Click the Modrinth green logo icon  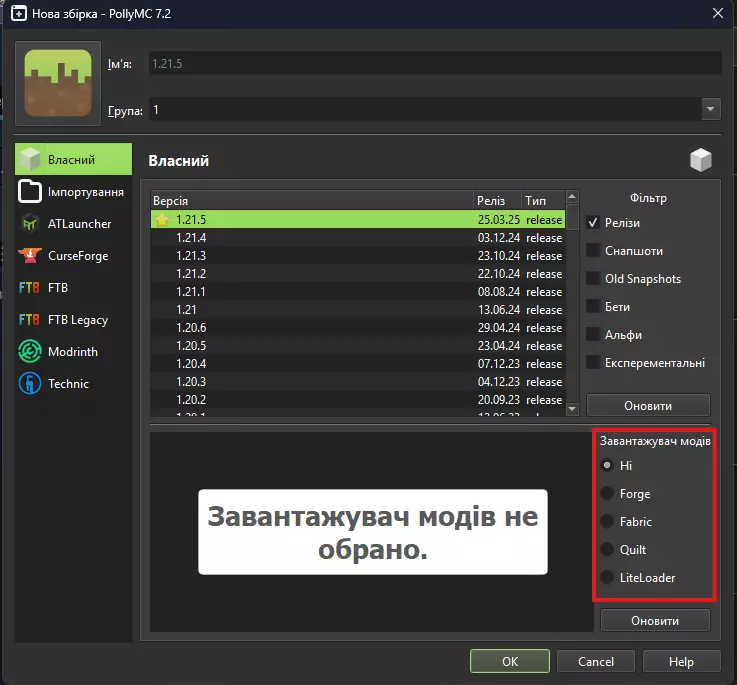(x=30, y=352)
